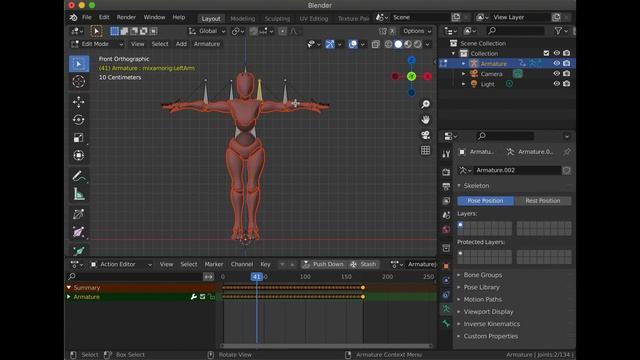
Task: Toggle X-ray view icon
Action: pos(376,44)
